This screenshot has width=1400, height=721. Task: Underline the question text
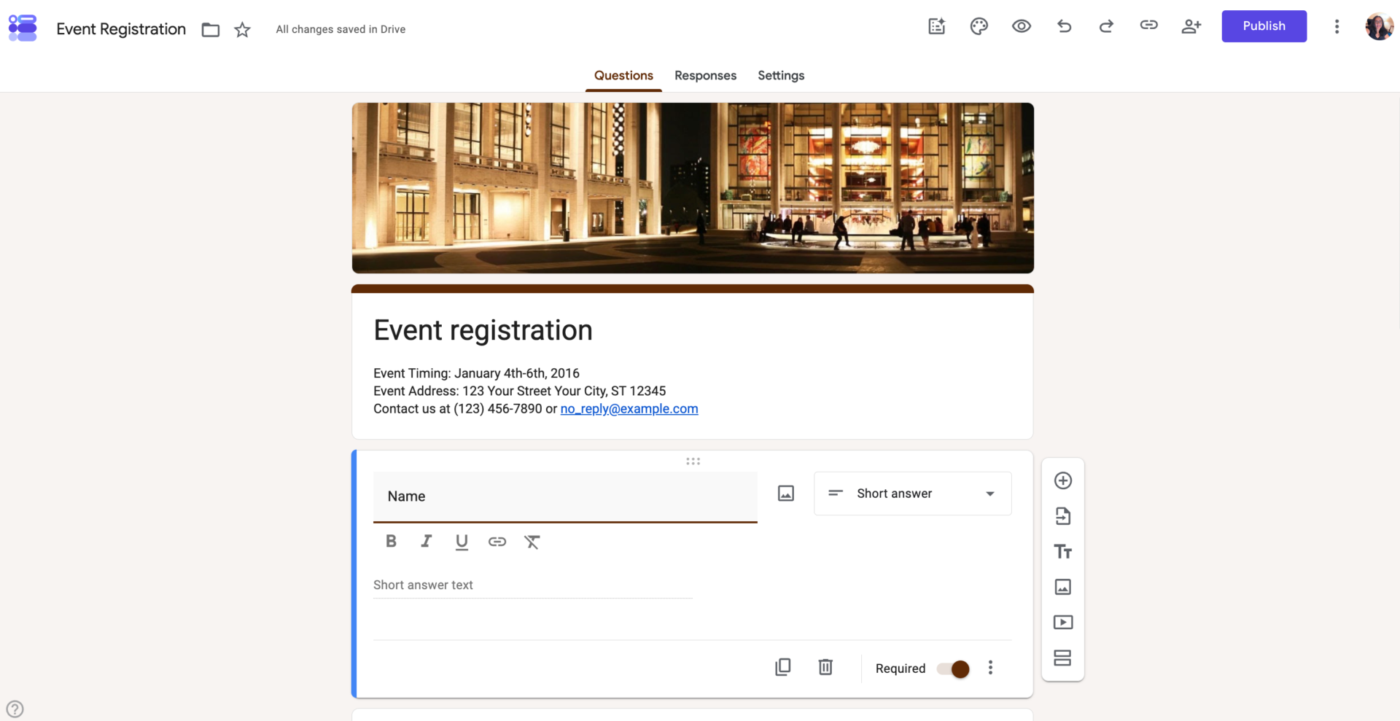coord(461,542)
